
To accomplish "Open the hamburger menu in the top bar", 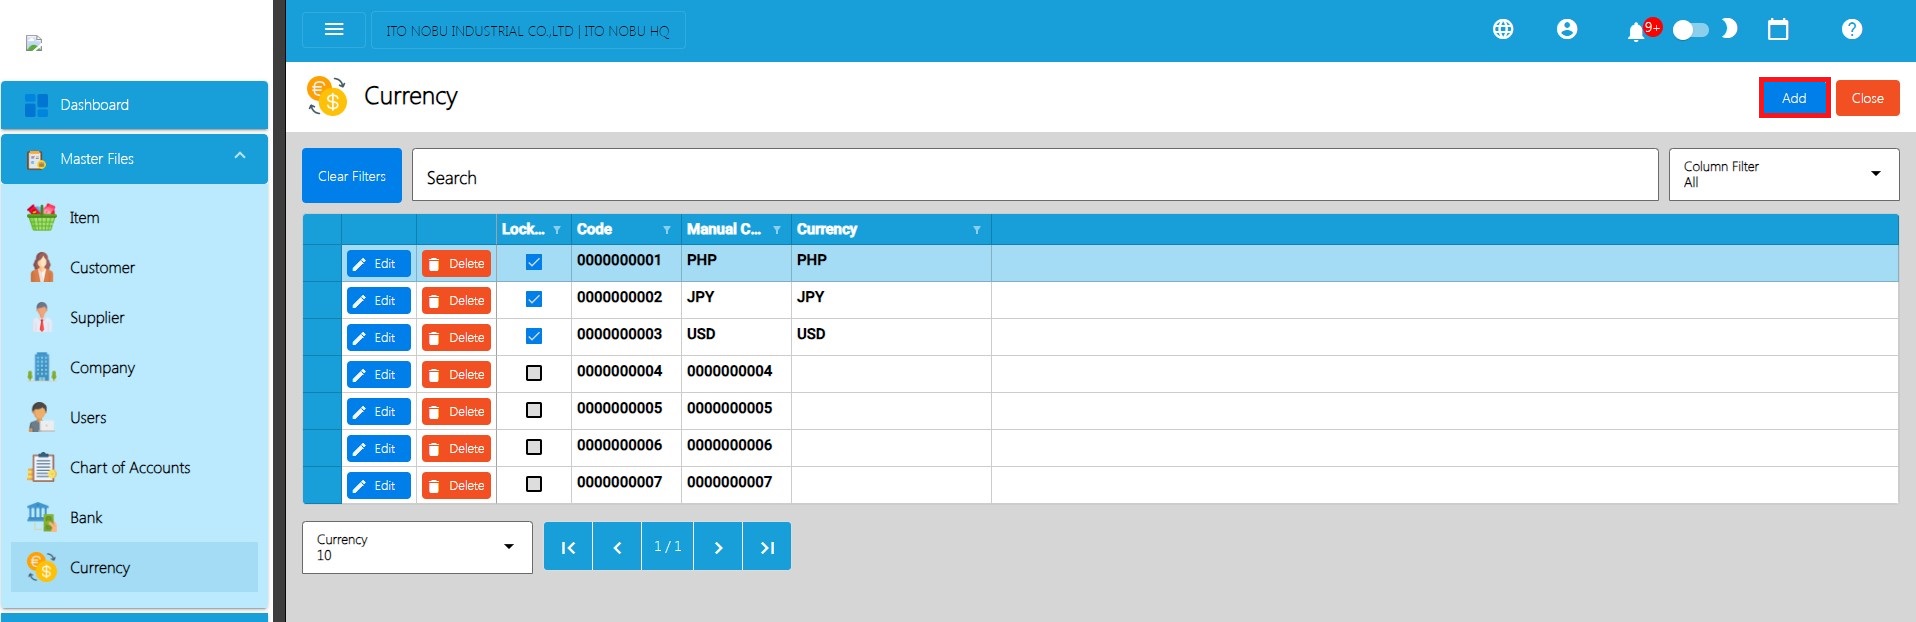I will 334,30.
